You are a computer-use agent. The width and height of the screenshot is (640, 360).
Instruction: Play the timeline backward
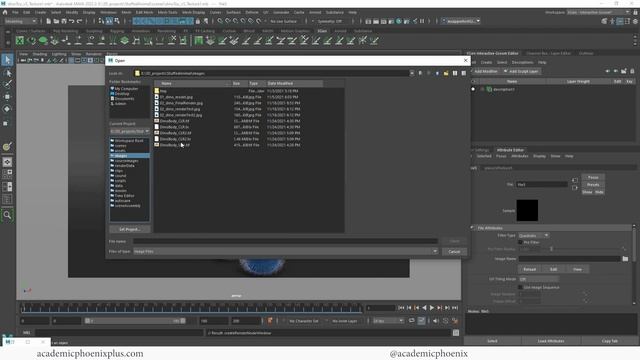click(x=424, y=308)
